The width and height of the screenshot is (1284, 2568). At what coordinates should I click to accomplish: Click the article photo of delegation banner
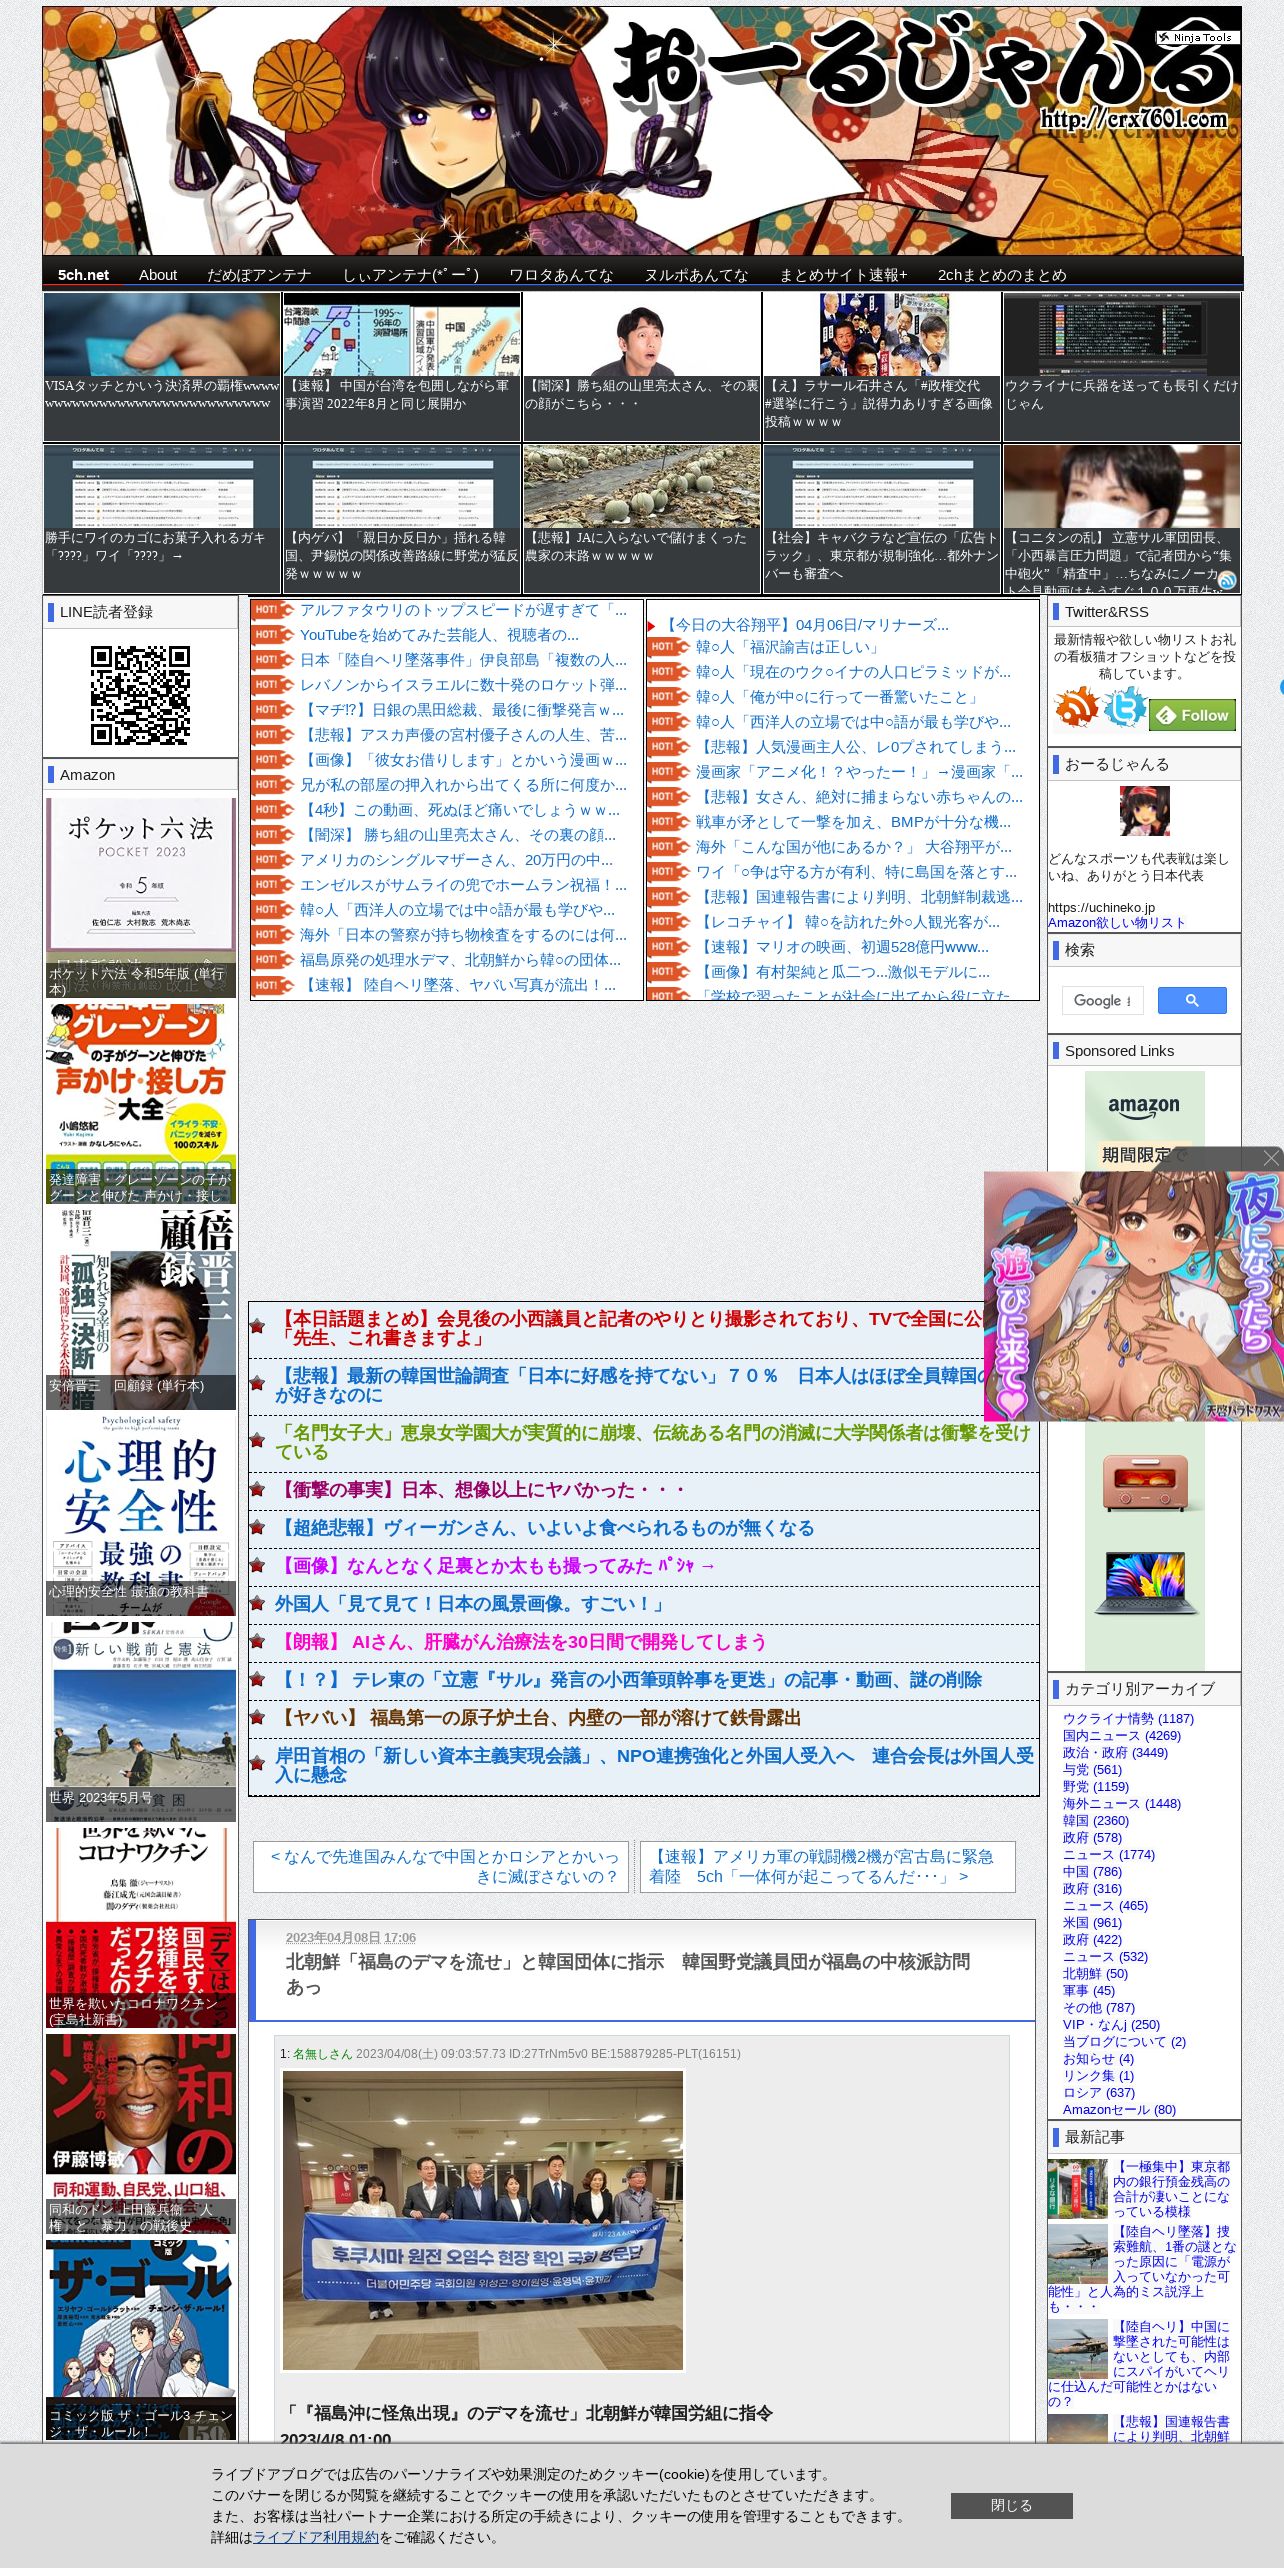(483, 2220)
